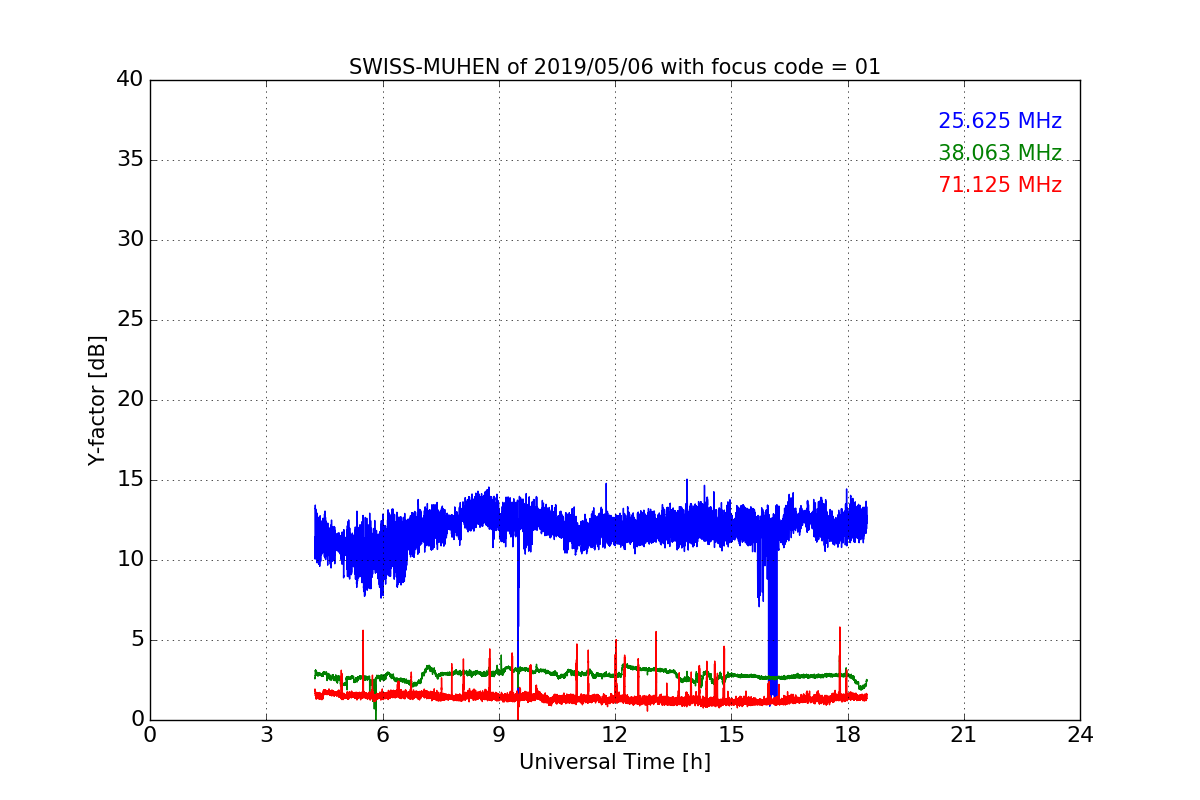Click the x-axis tick label 24
Screen dimensions: 1200x800
[1080, 735]
